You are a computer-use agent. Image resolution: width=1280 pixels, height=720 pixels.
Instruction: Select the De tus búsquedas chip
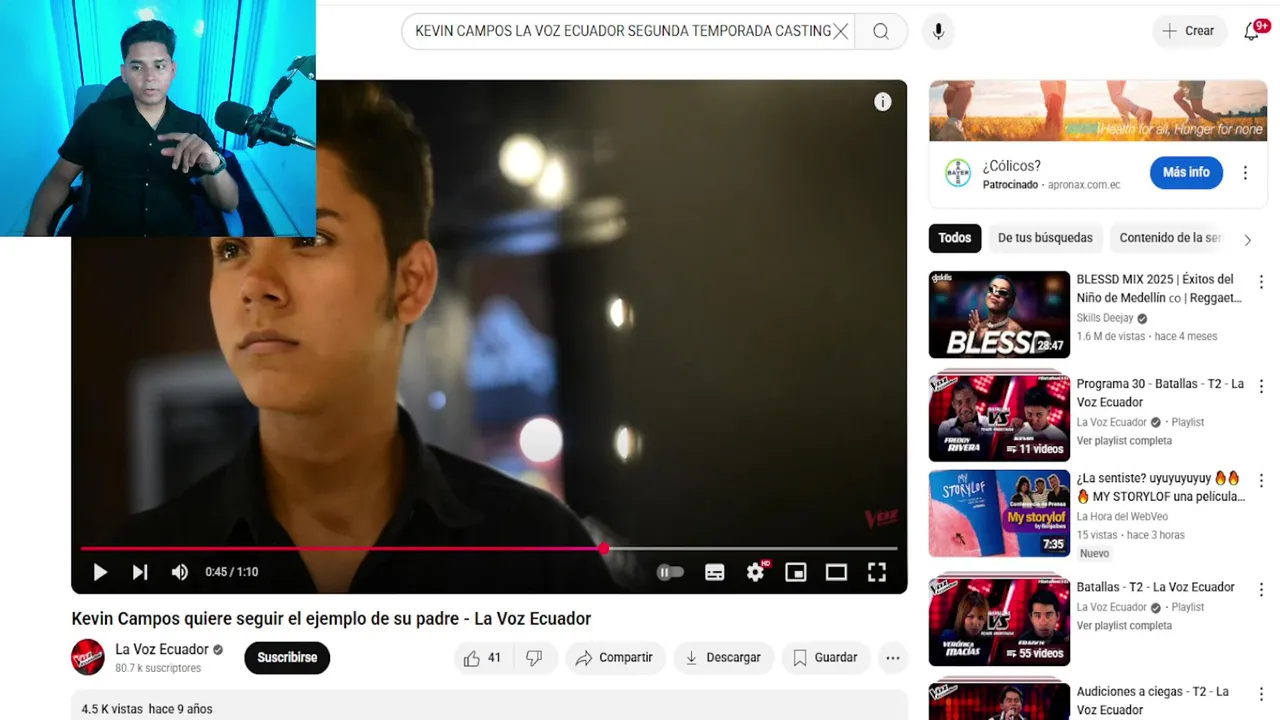(1045, 238)
